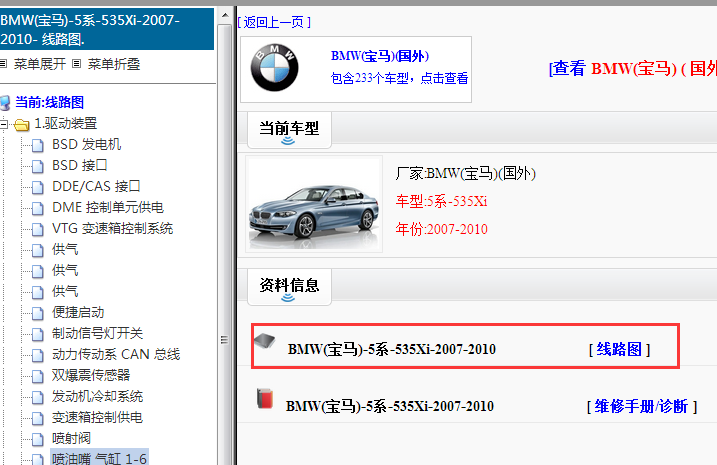Click the sidebar vertical scrollbar track
Image resolution: width=717 pixels, height=465 pixels.
pyautogui.click(x=225, y=245)
